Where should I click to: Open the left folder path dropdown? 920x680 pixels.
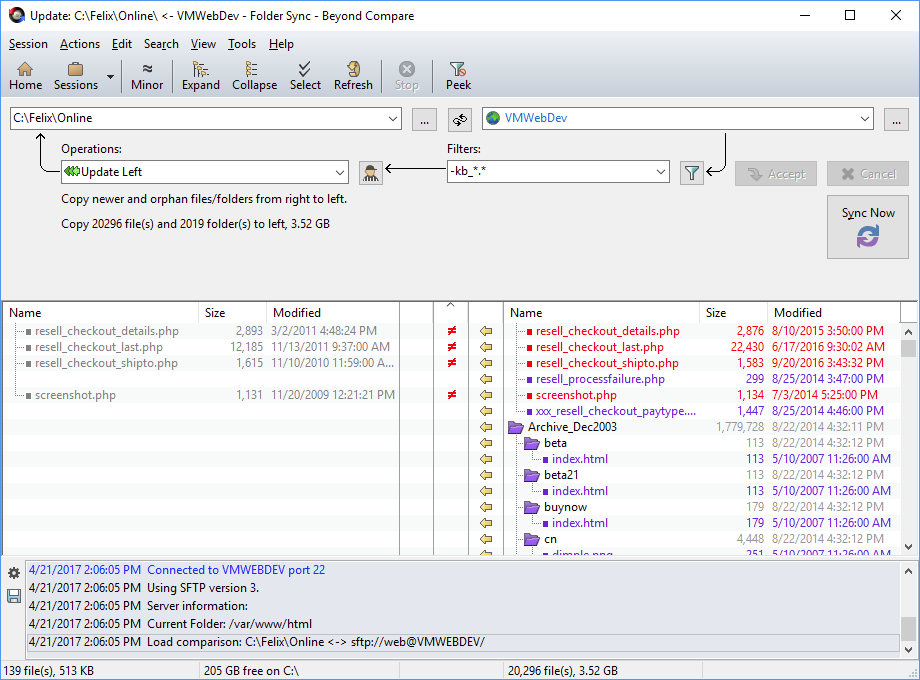[x=393, y=119]
